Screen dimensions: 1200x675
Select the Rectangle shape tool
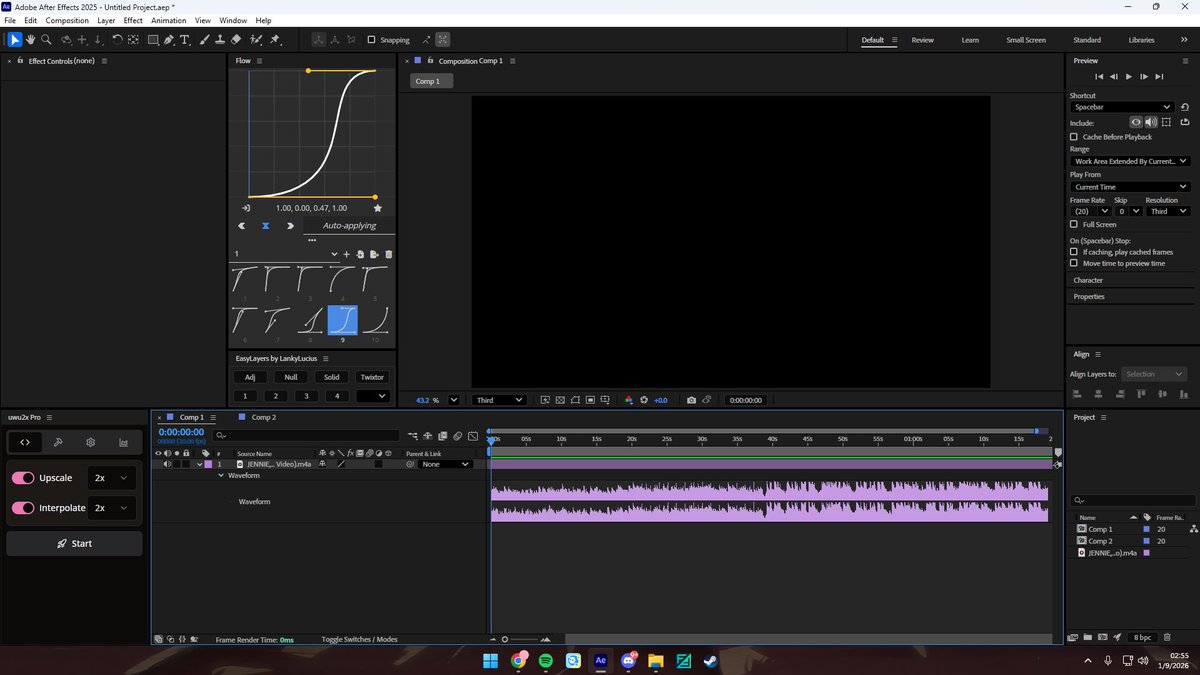tap(153, 40)
